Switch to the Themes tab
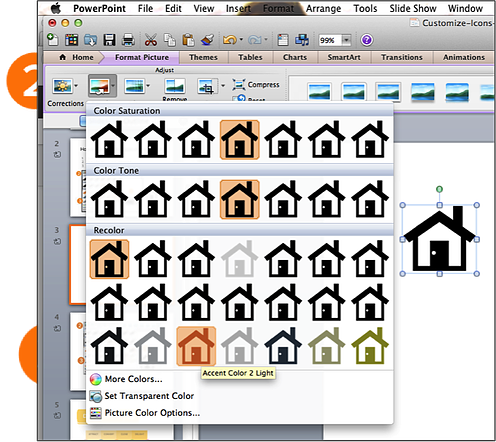496x442 pixels. click(203, 57)
